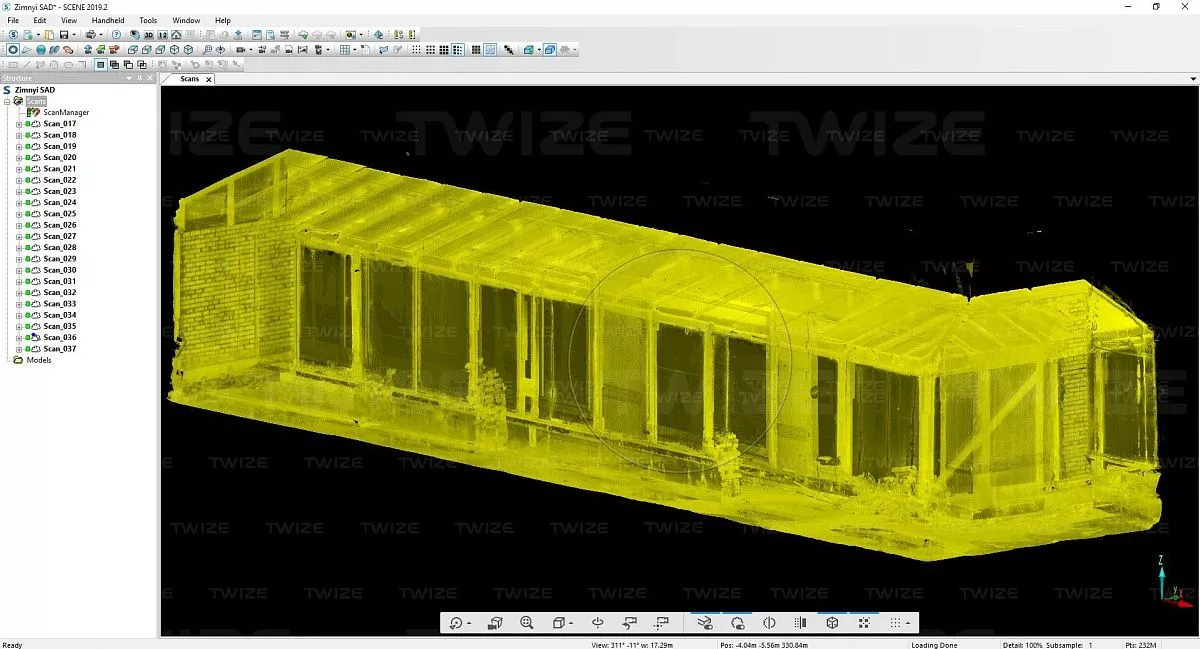Image resolution: width=1200 pixels, height=649 pixels.
Task: Select Scan_033 in the structure tree
Action: click(60, 304)
